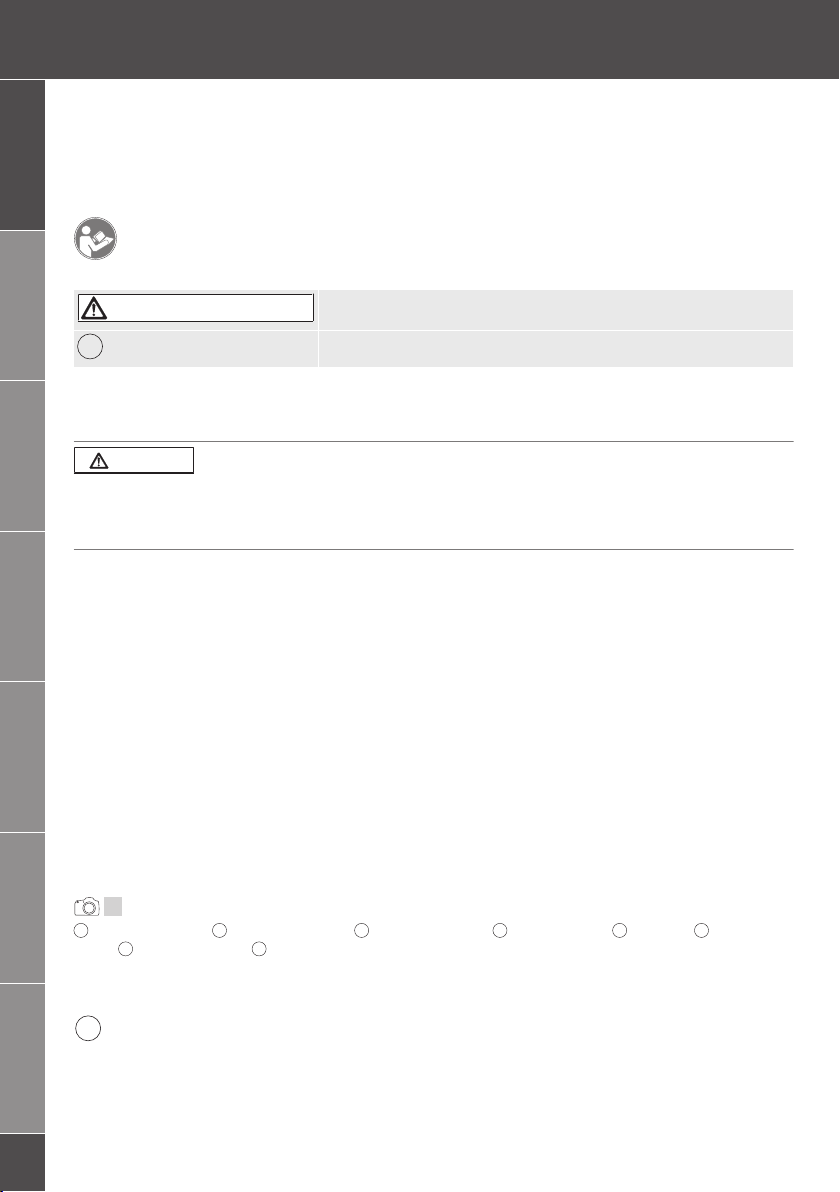
Task: Open the small dark tab at the sidebar's end
Action: (23, 1162)
